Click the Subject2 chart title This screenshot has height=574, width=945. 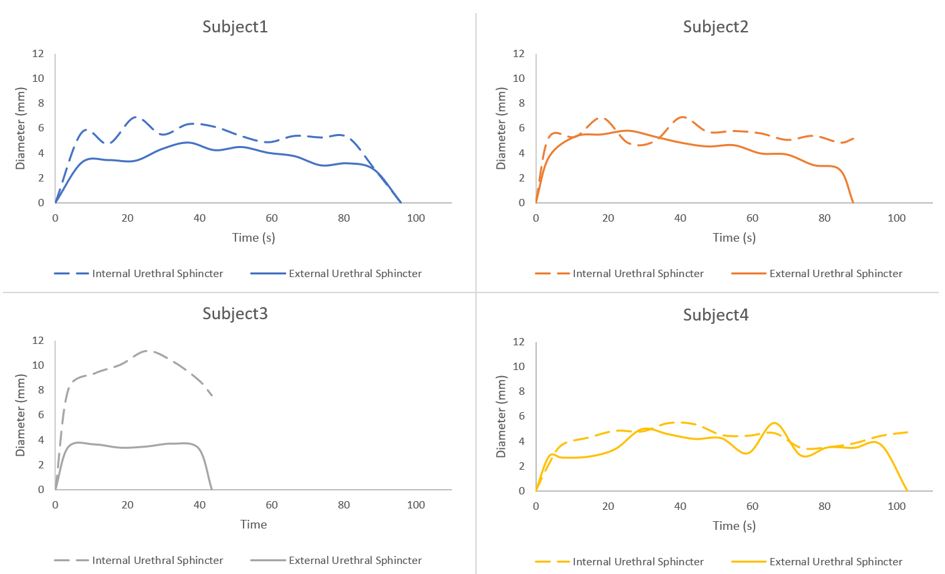point(715,26)
